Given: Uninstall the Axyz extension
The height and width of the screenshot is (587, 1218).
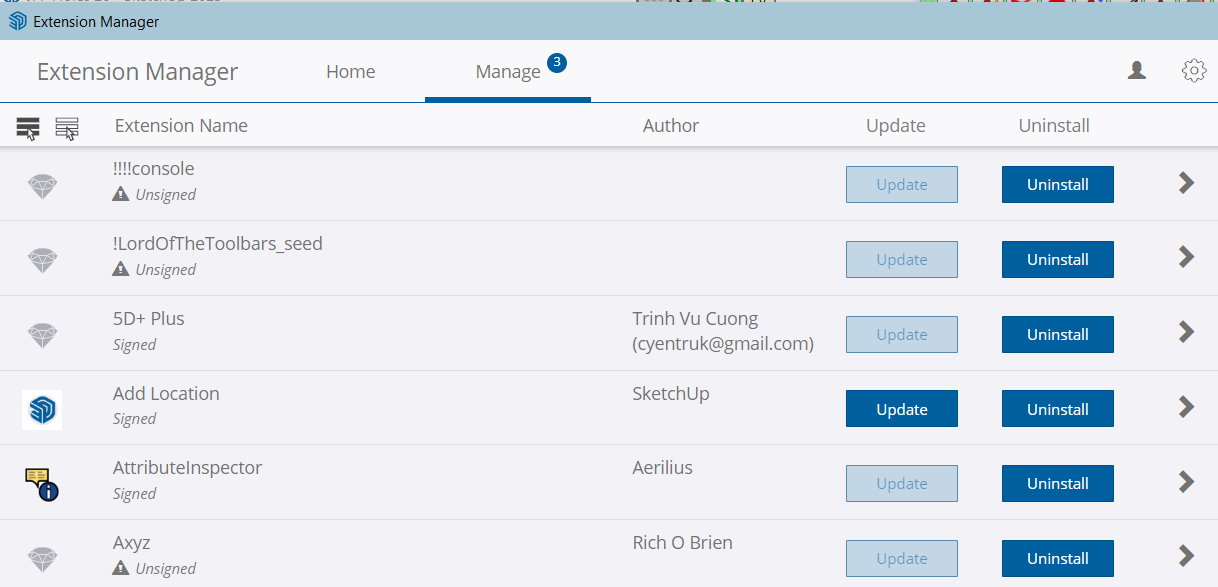Looking at the screenshot, I should click(x=1057, y=558).
